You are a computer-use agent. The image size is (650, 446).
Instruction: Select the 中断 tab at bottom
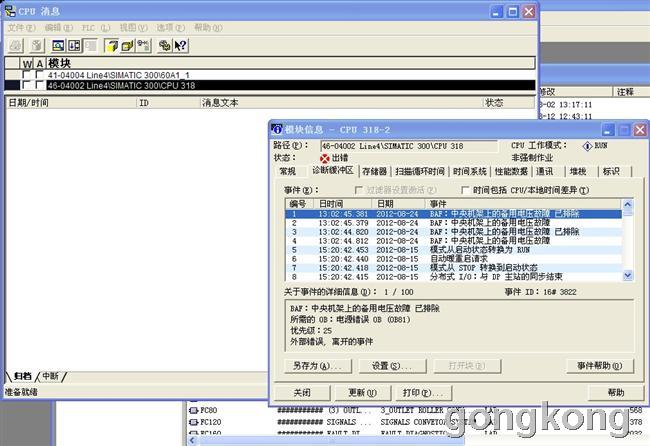coord(50,376)
